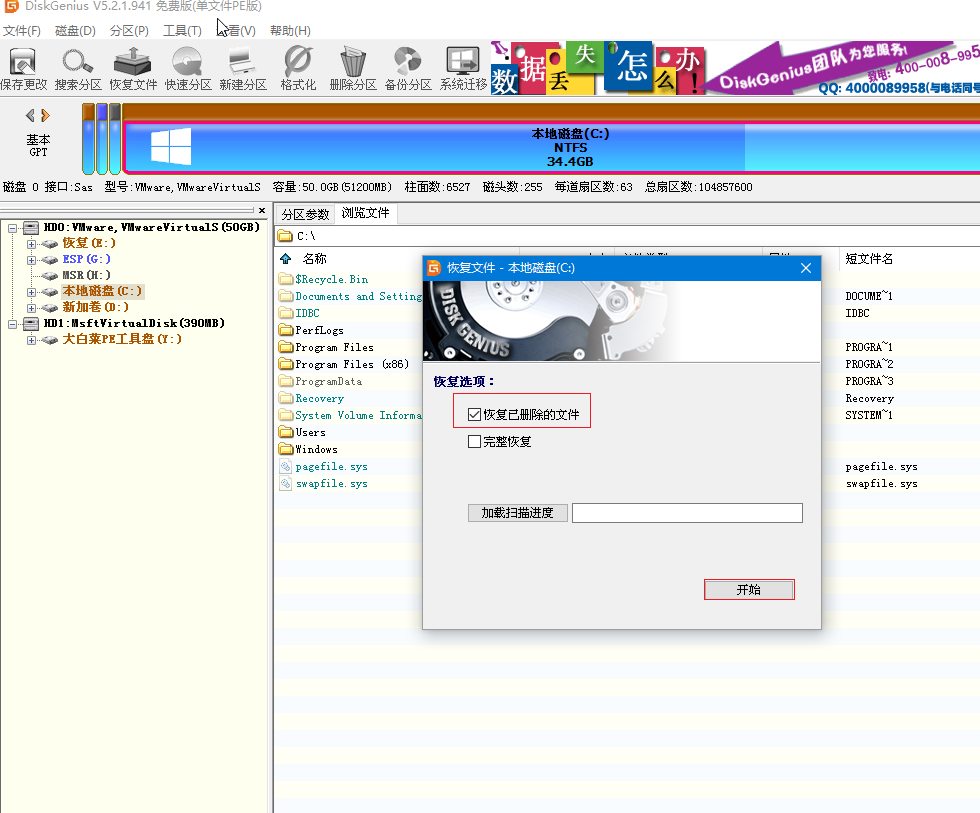Viewport: 980px width, 813px height.
Task: Close the left disk tree panel
Action: pos(262,211)
